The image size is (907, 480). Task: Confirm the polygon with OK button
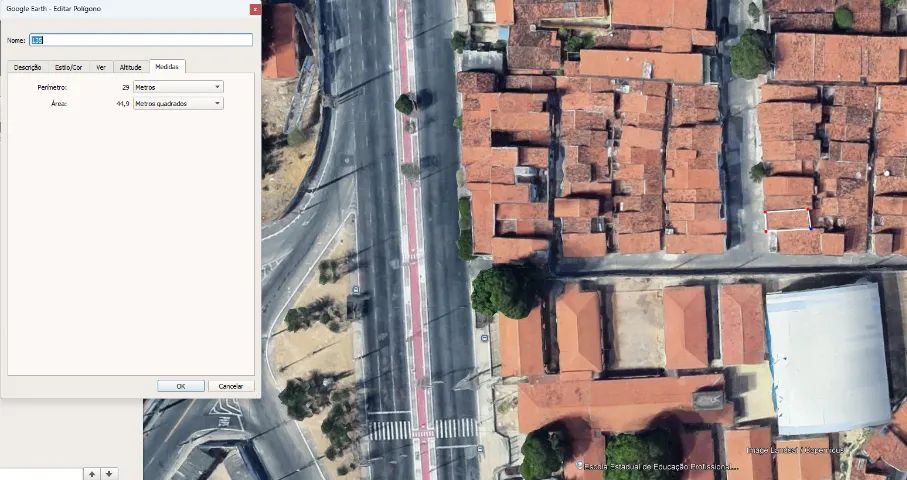tap(181, 386)
